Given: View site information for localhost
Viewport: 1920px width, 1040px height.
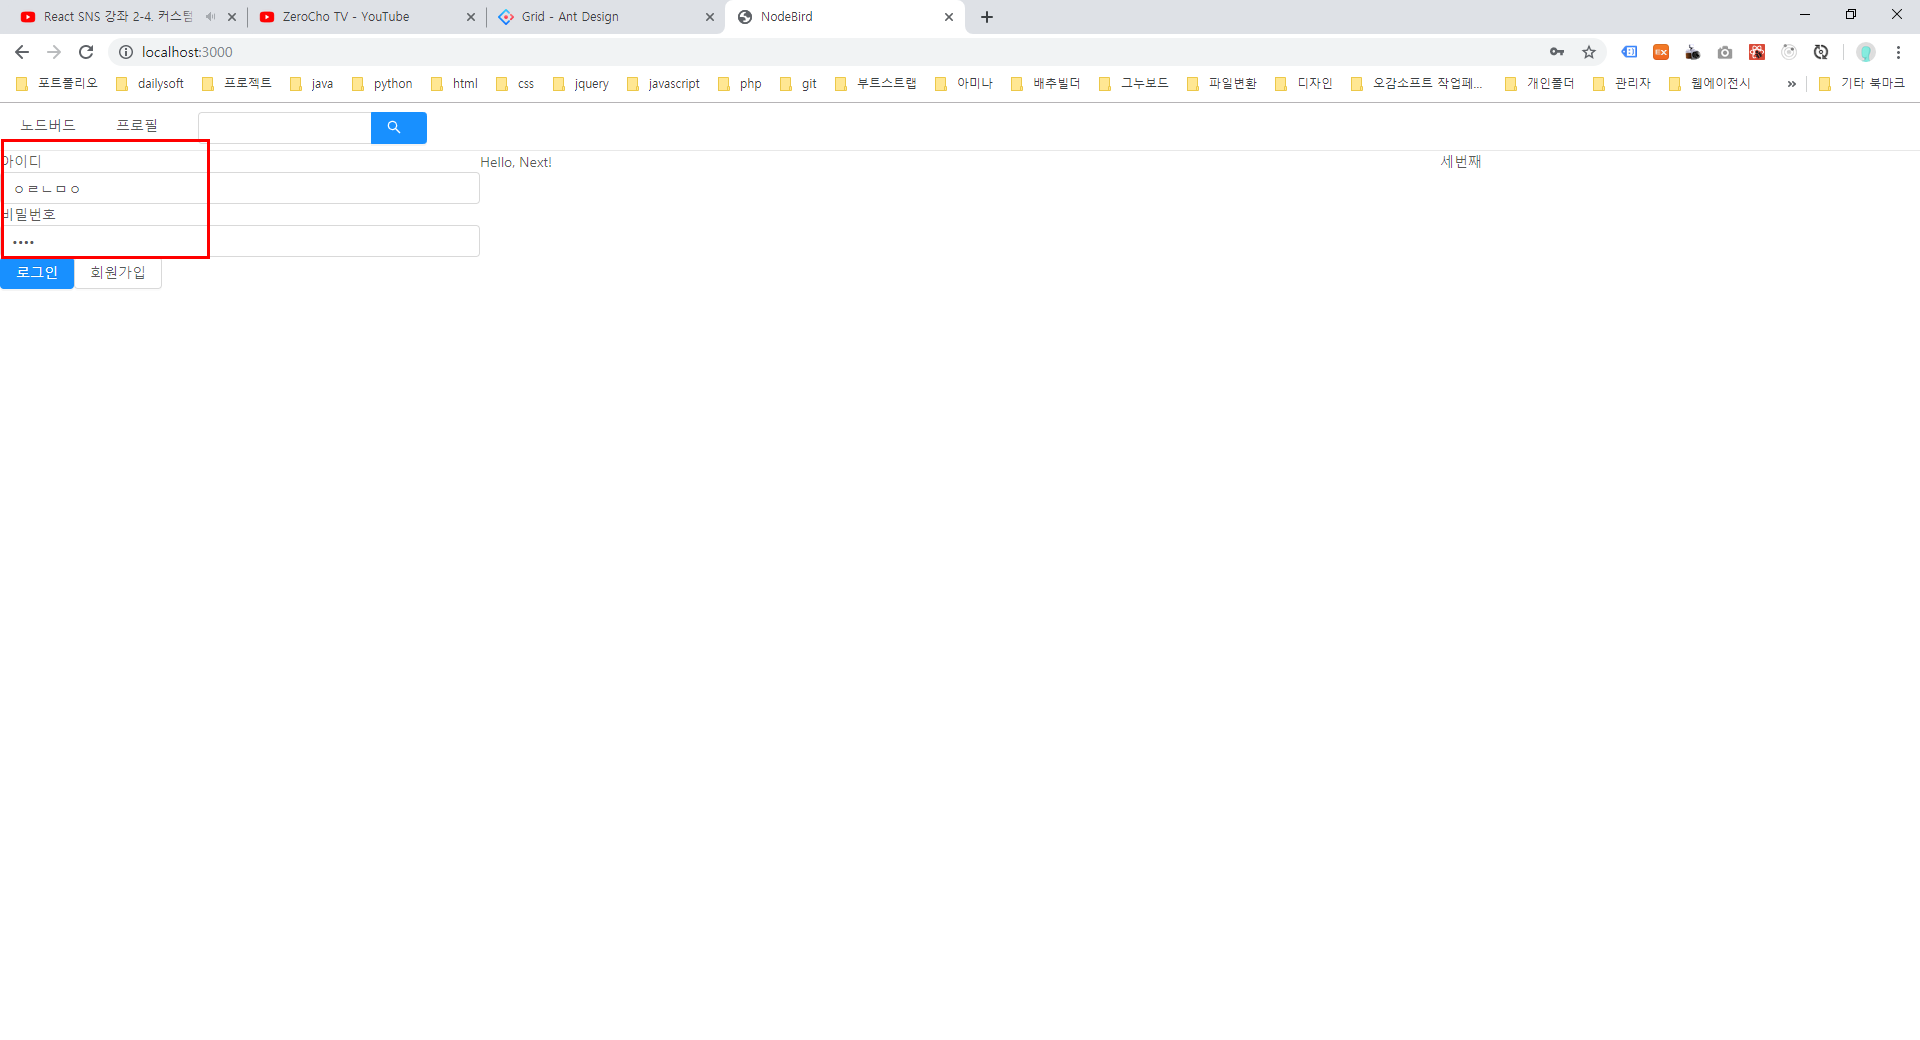Looking at the screenshot, I should [126, 52].
